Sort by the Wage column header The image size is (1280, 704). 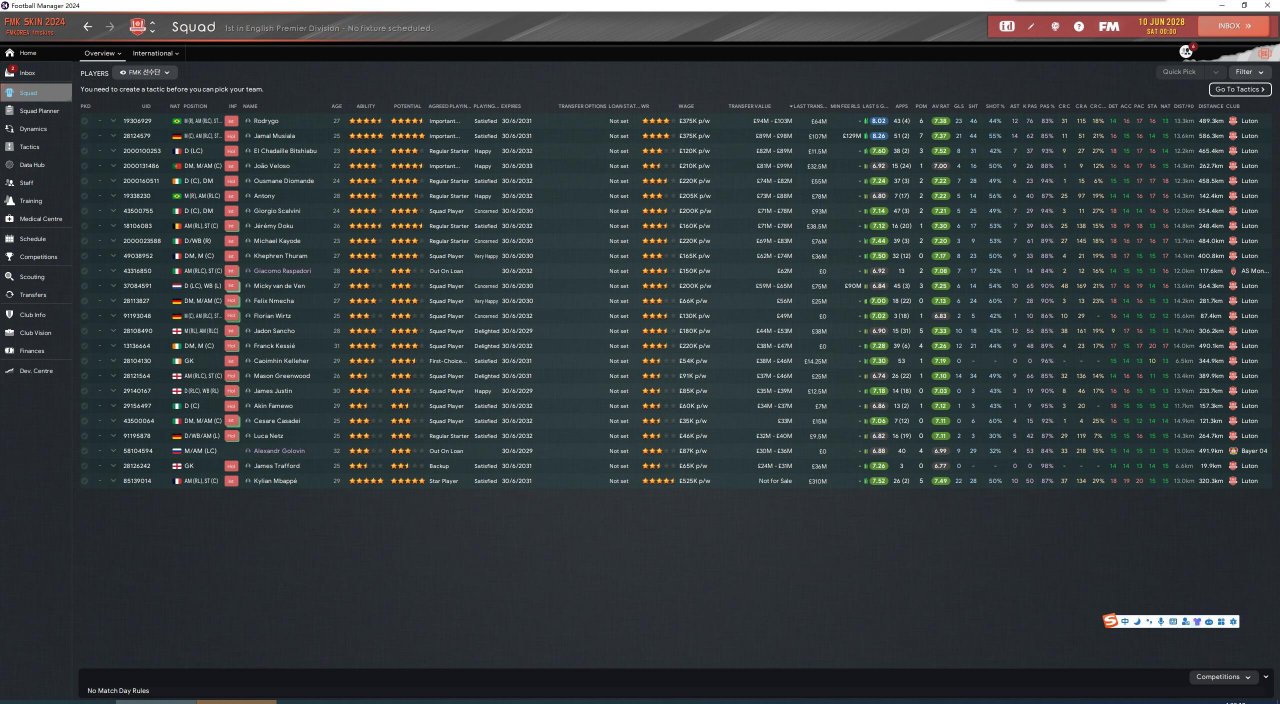[686, 106]
